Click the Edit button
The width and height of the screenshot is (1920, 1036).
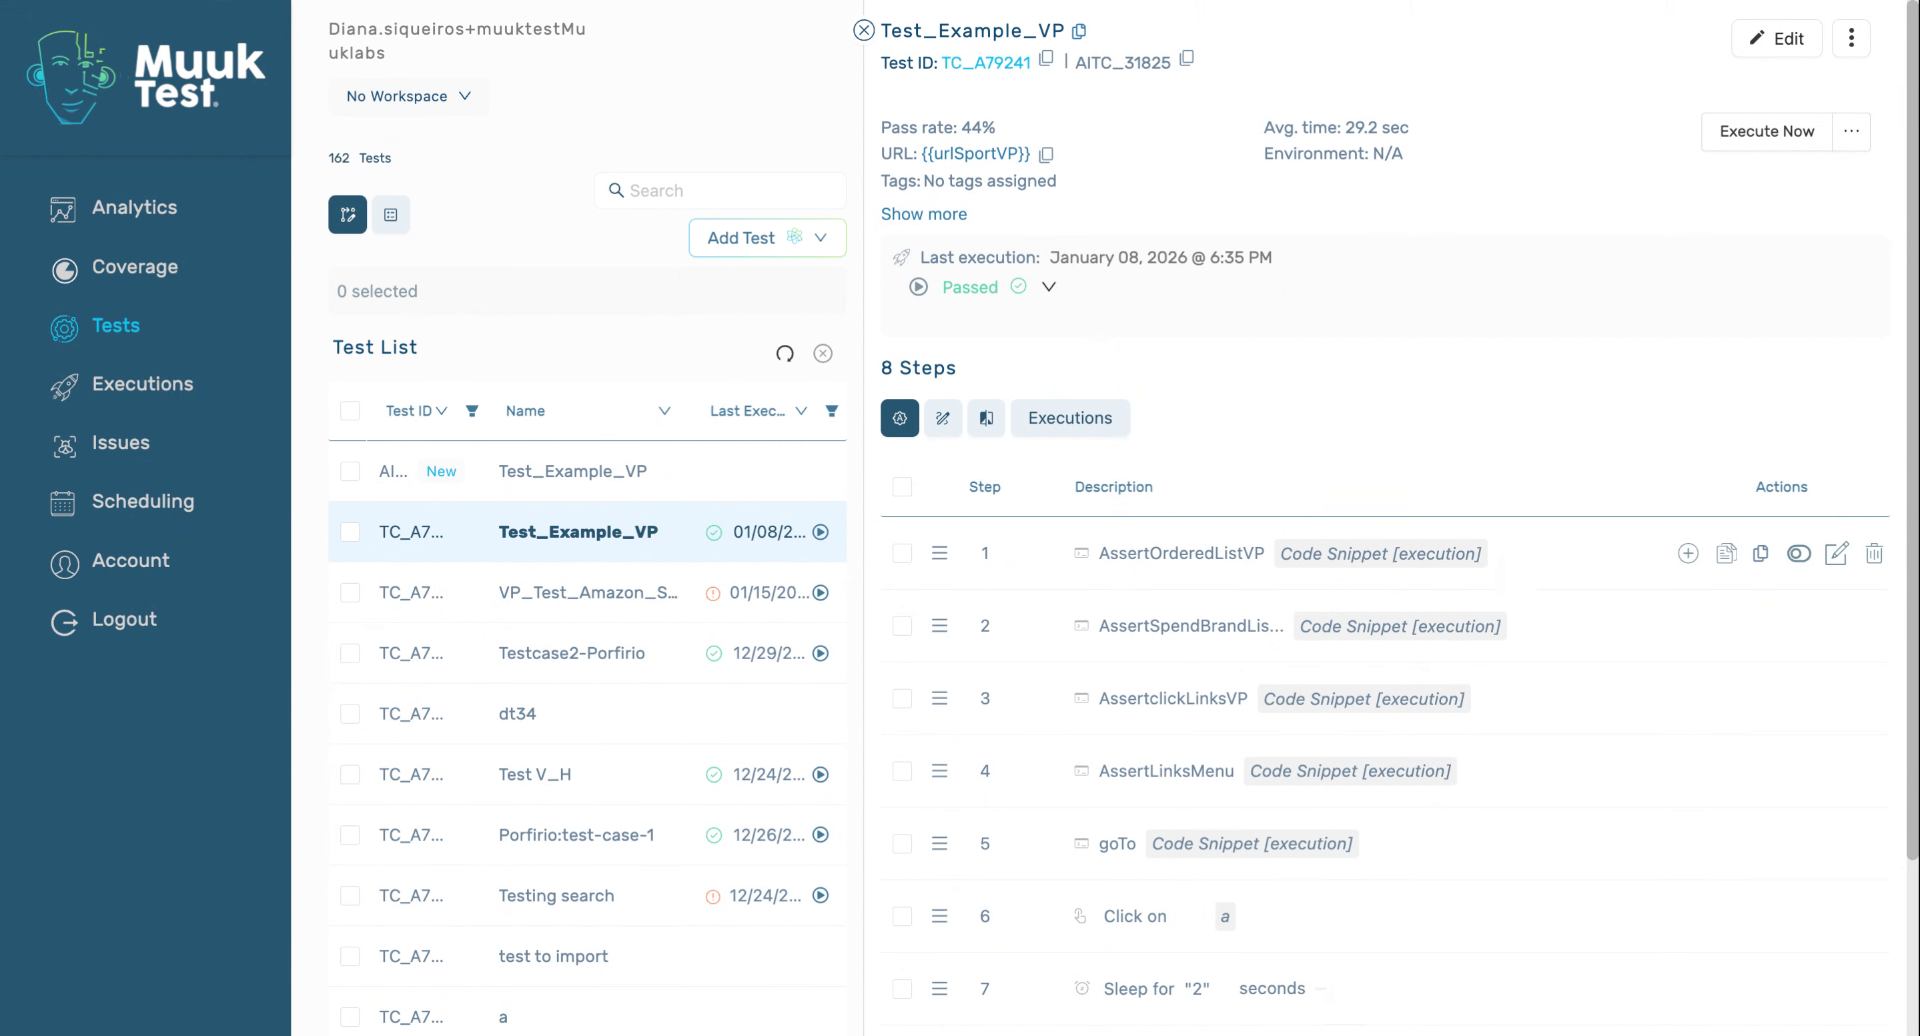(1776, 38)
